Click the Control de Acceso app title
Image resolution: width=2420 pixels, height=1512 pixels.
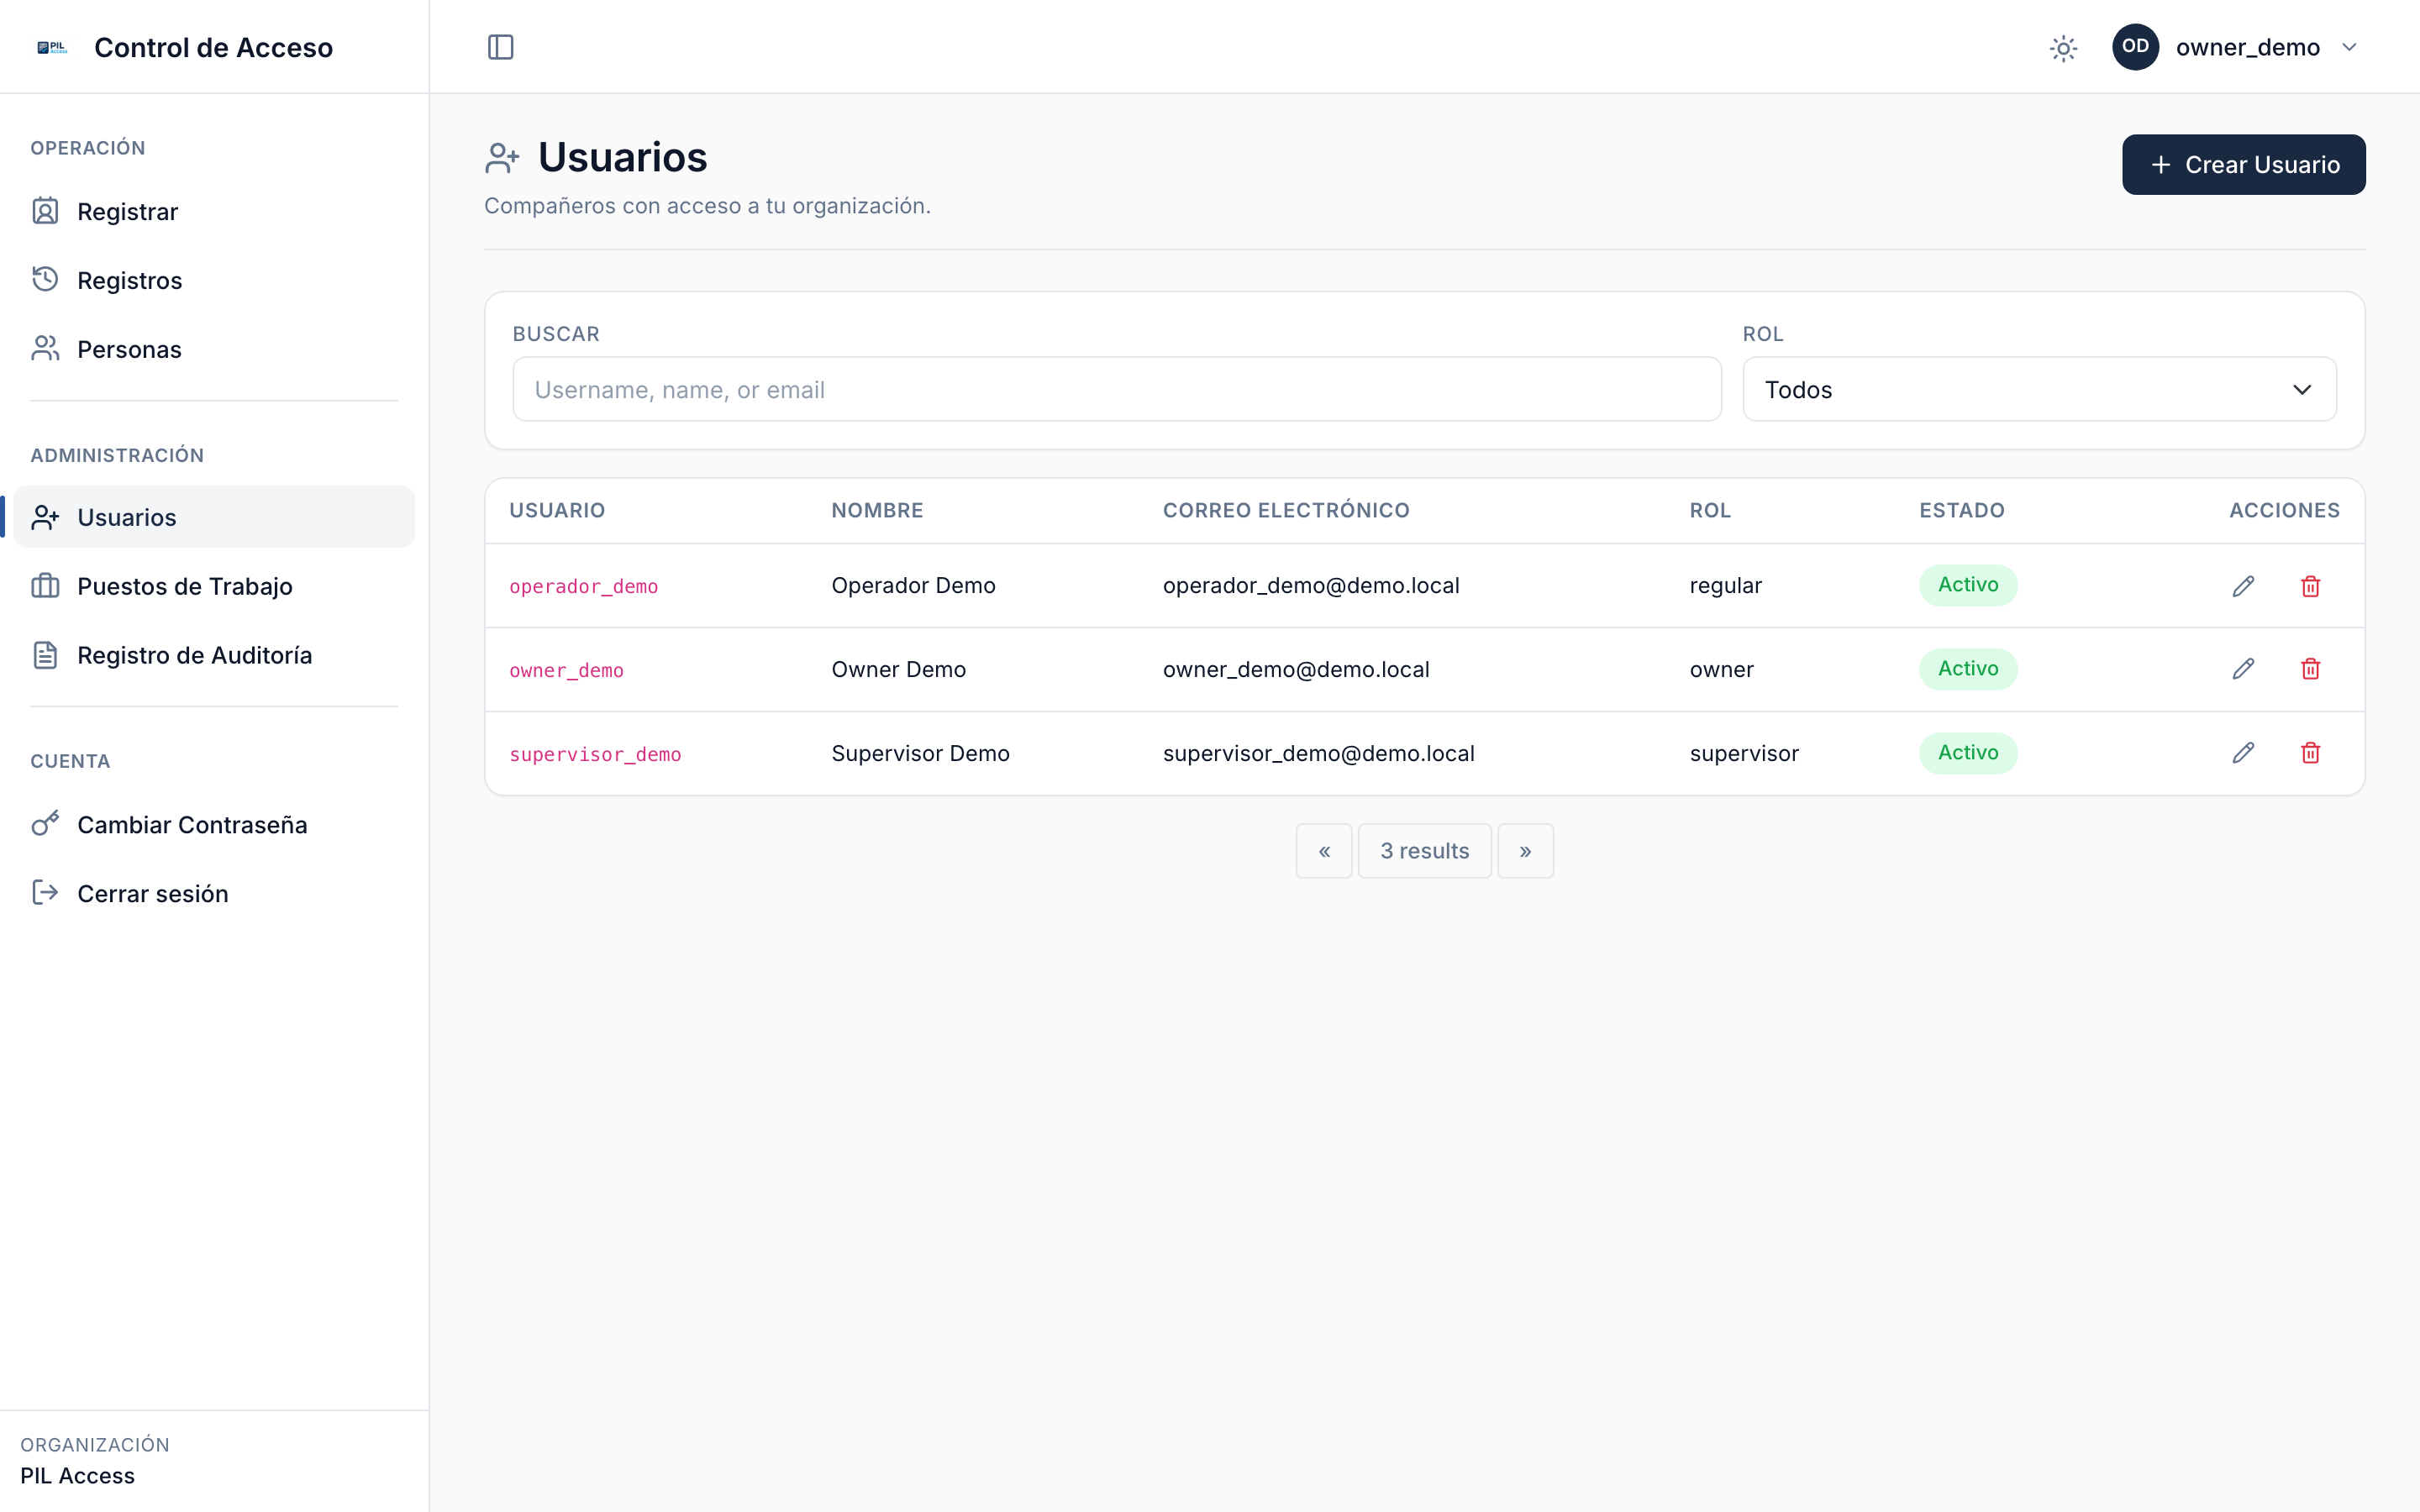(x=213, y=47)
